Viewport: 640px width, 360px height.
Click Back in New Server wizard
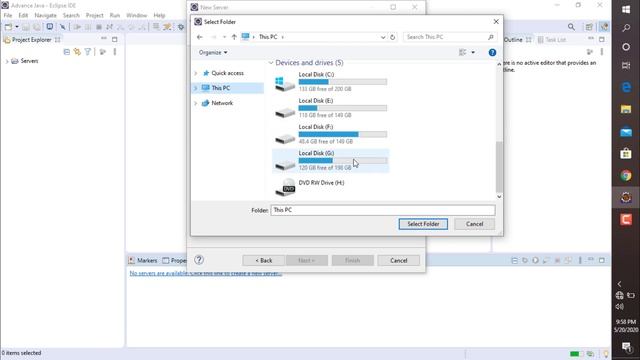[263, 260]
